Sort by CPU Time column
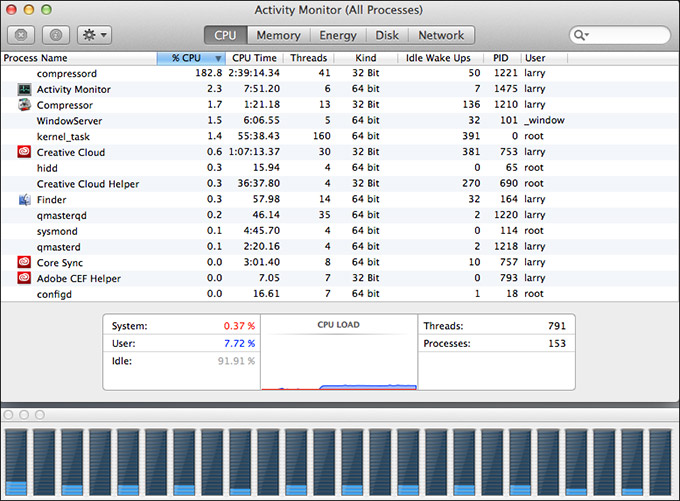680x501 pixels. coord(254,58)
